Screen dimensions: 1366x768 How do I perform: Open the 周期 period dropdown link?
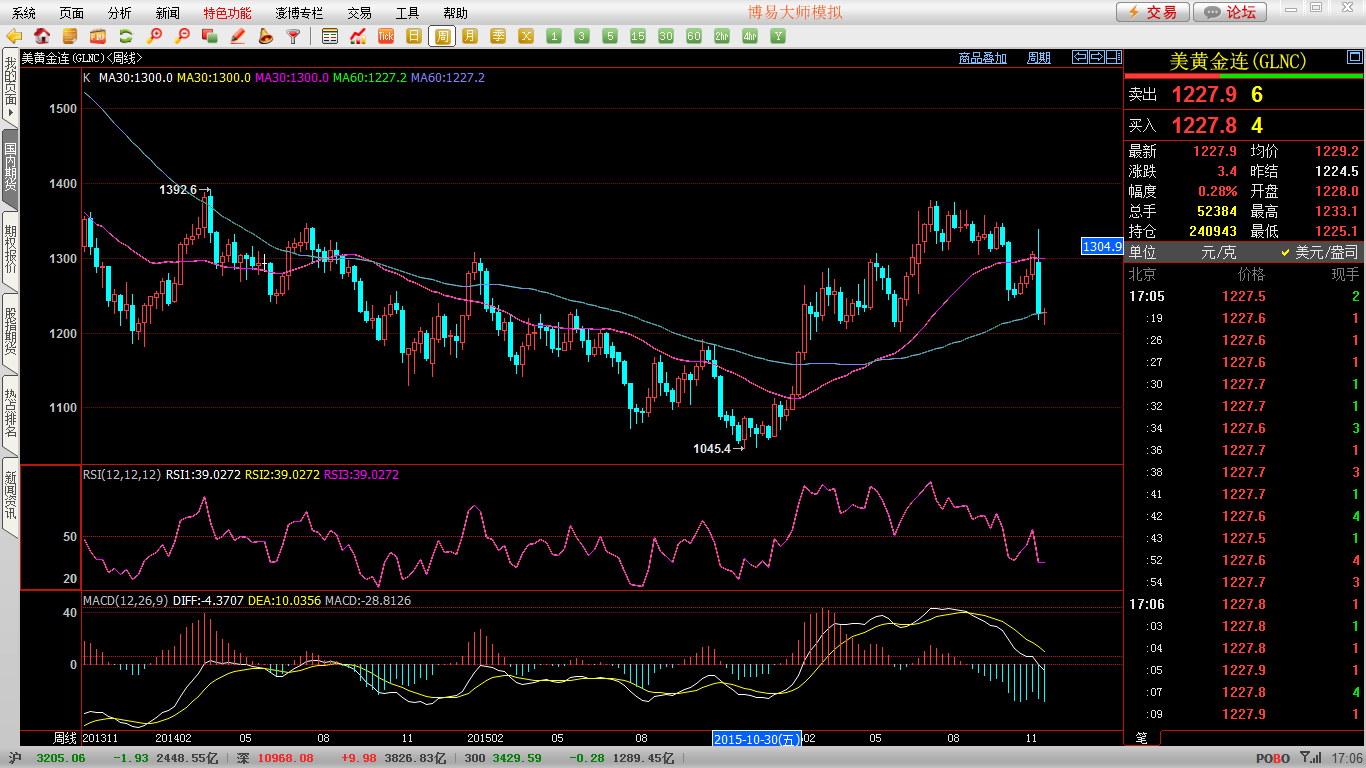pyautogui.click(x=1039, y=58)
